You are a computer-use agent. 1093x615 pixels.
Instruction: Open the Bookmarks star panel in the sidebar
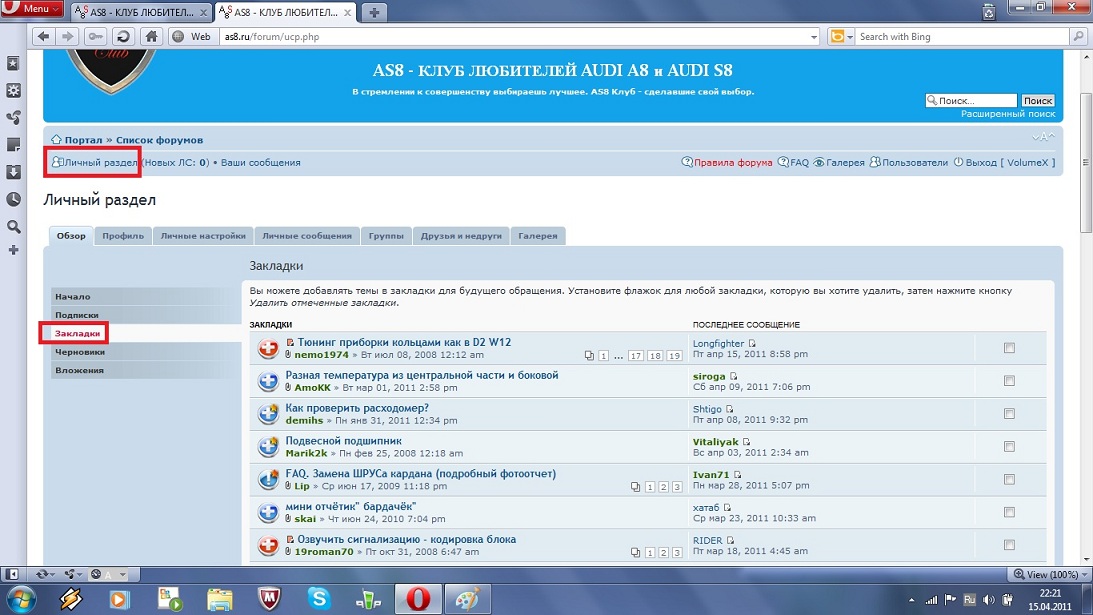[13, 63]
